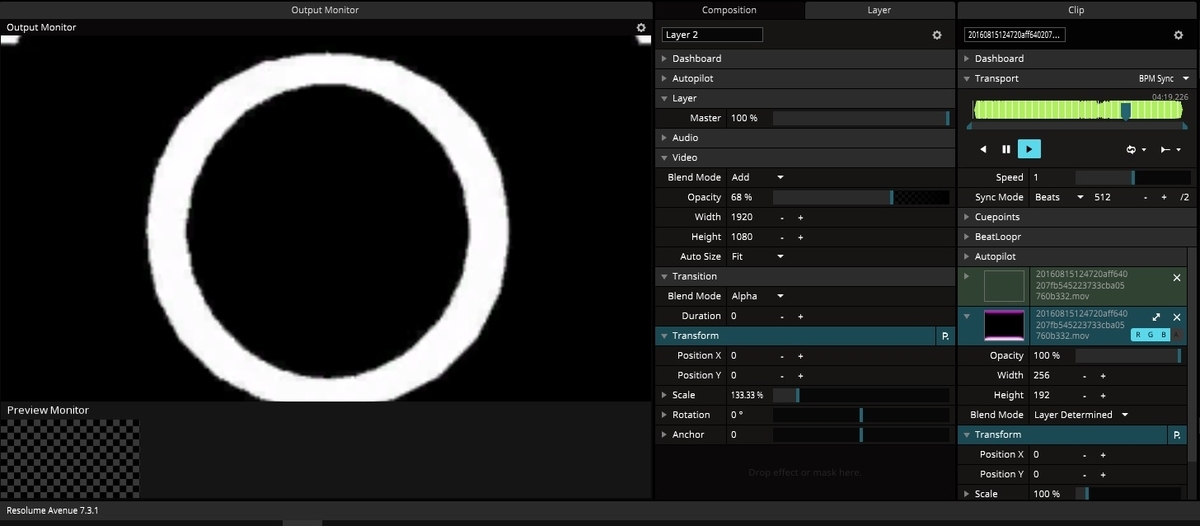Decrease layer Position Y with minus

[x=782, y=376]
